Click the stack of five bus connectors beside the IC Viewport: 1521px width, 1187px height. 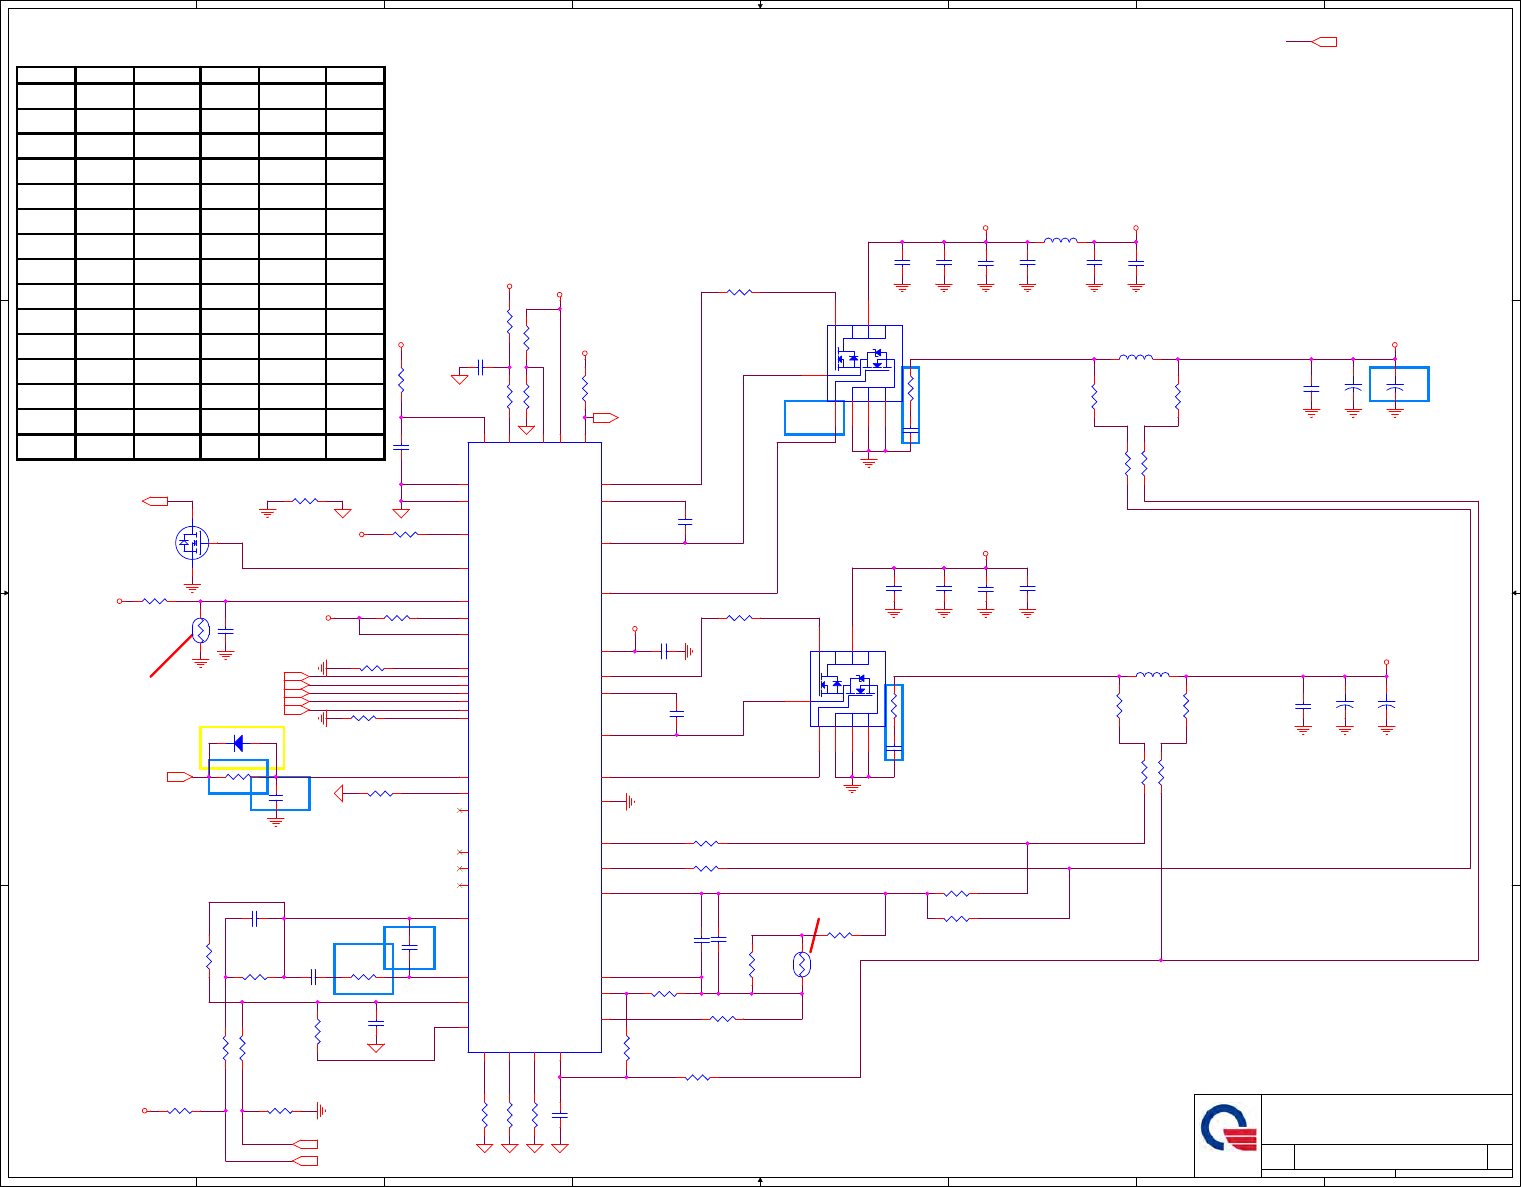(297, 693)
